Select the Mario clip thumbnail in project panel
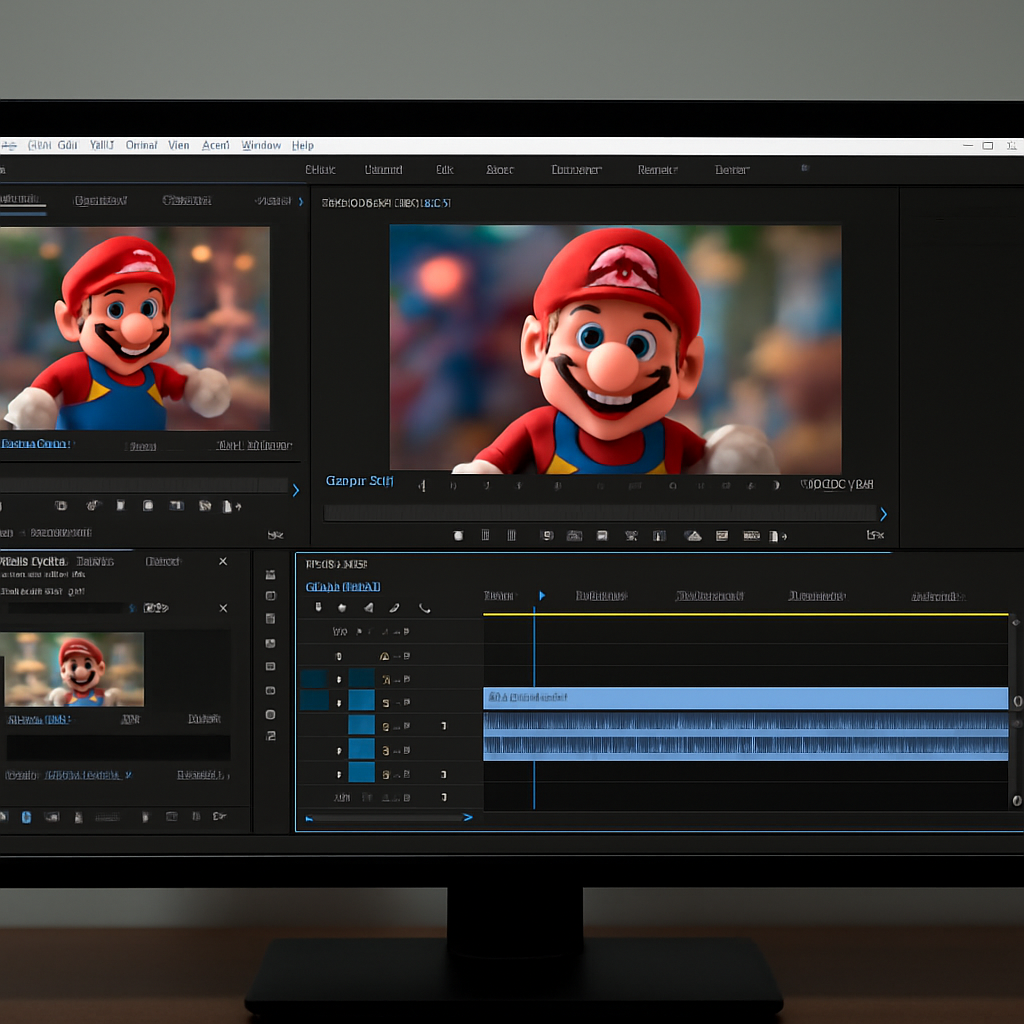This screenshot has height=1024, width=1024. pyautogui.click(x=73, y=669)
